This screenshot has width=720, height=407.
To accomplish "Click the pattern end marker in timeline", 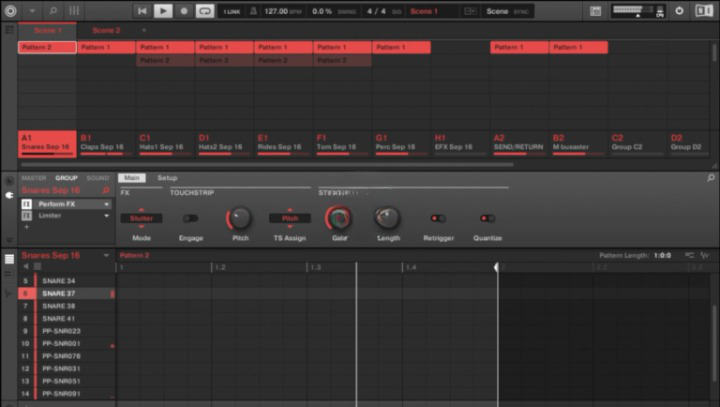I will 496,267.
